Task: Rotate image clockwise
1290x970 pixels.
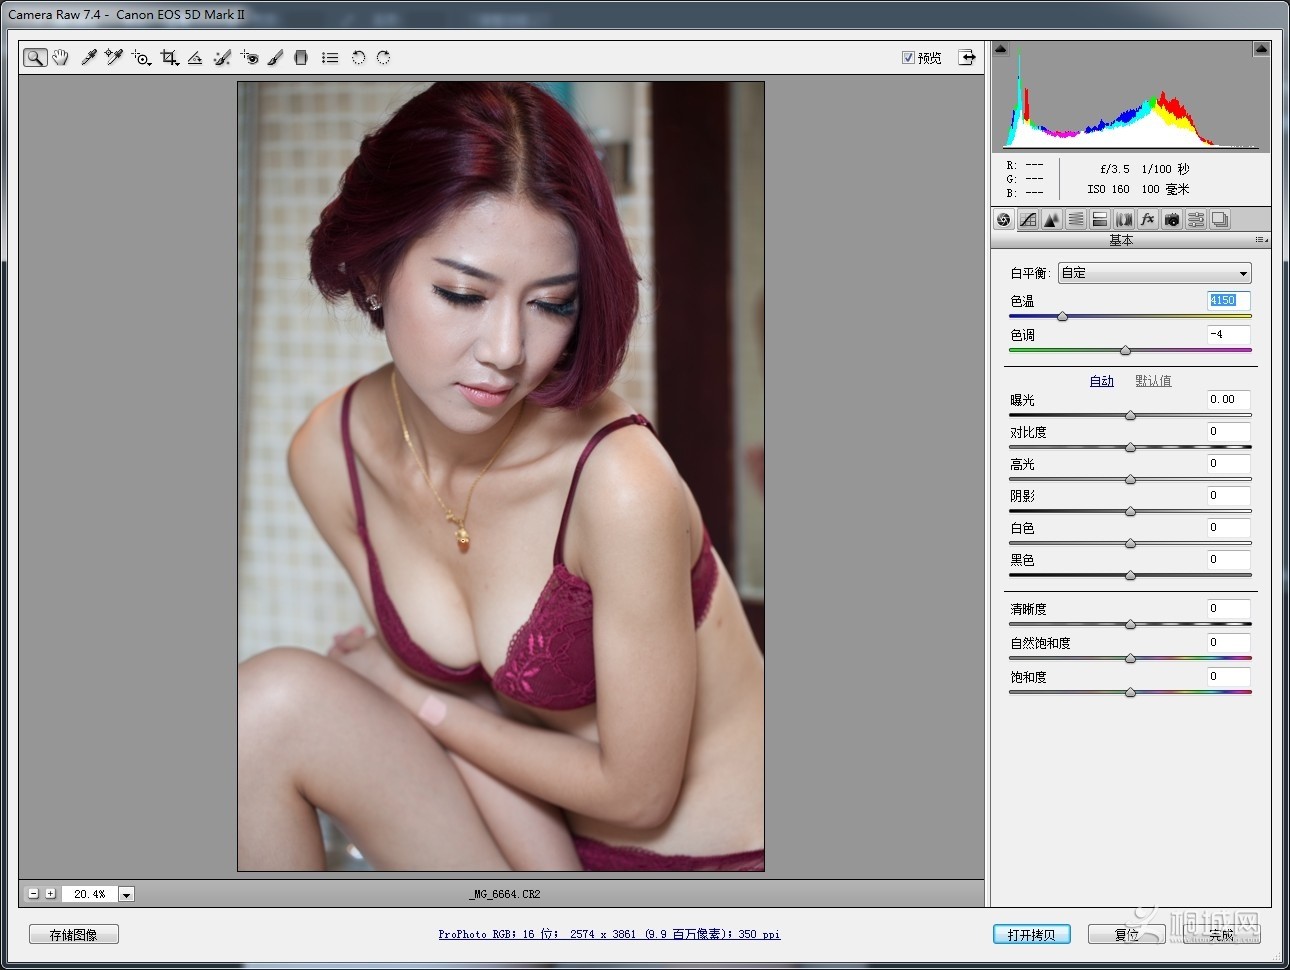Action: (383, 58)
